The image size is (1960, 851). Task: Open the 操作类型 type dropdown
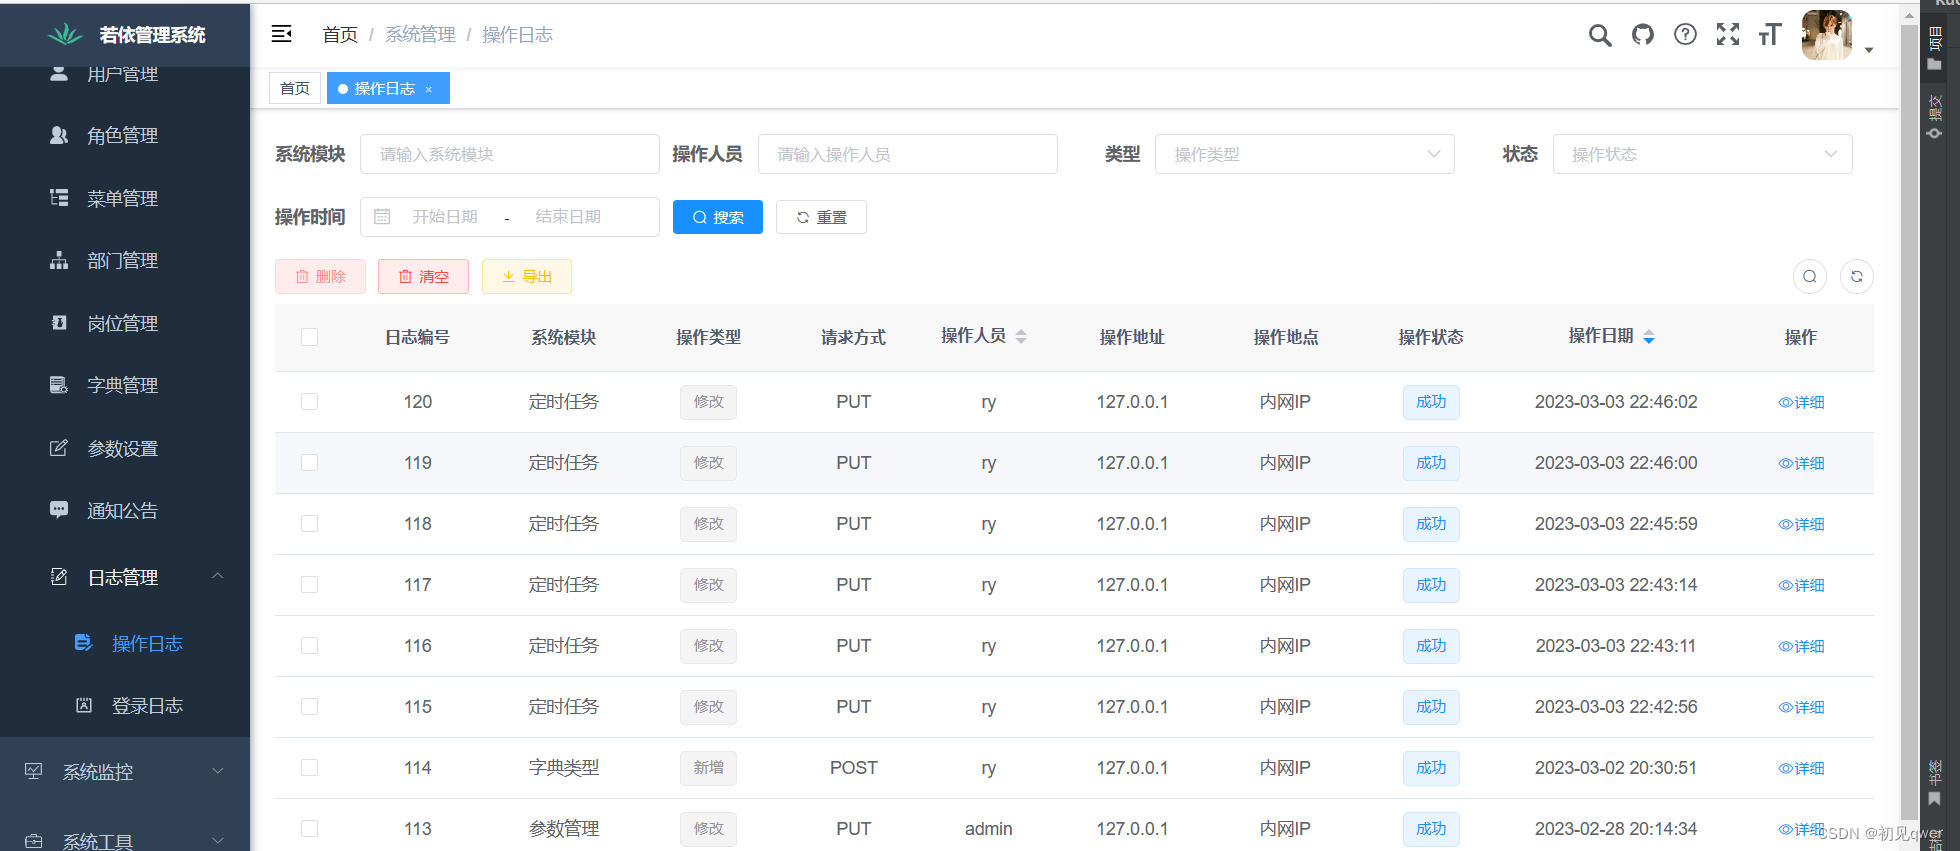[1304, 154]
